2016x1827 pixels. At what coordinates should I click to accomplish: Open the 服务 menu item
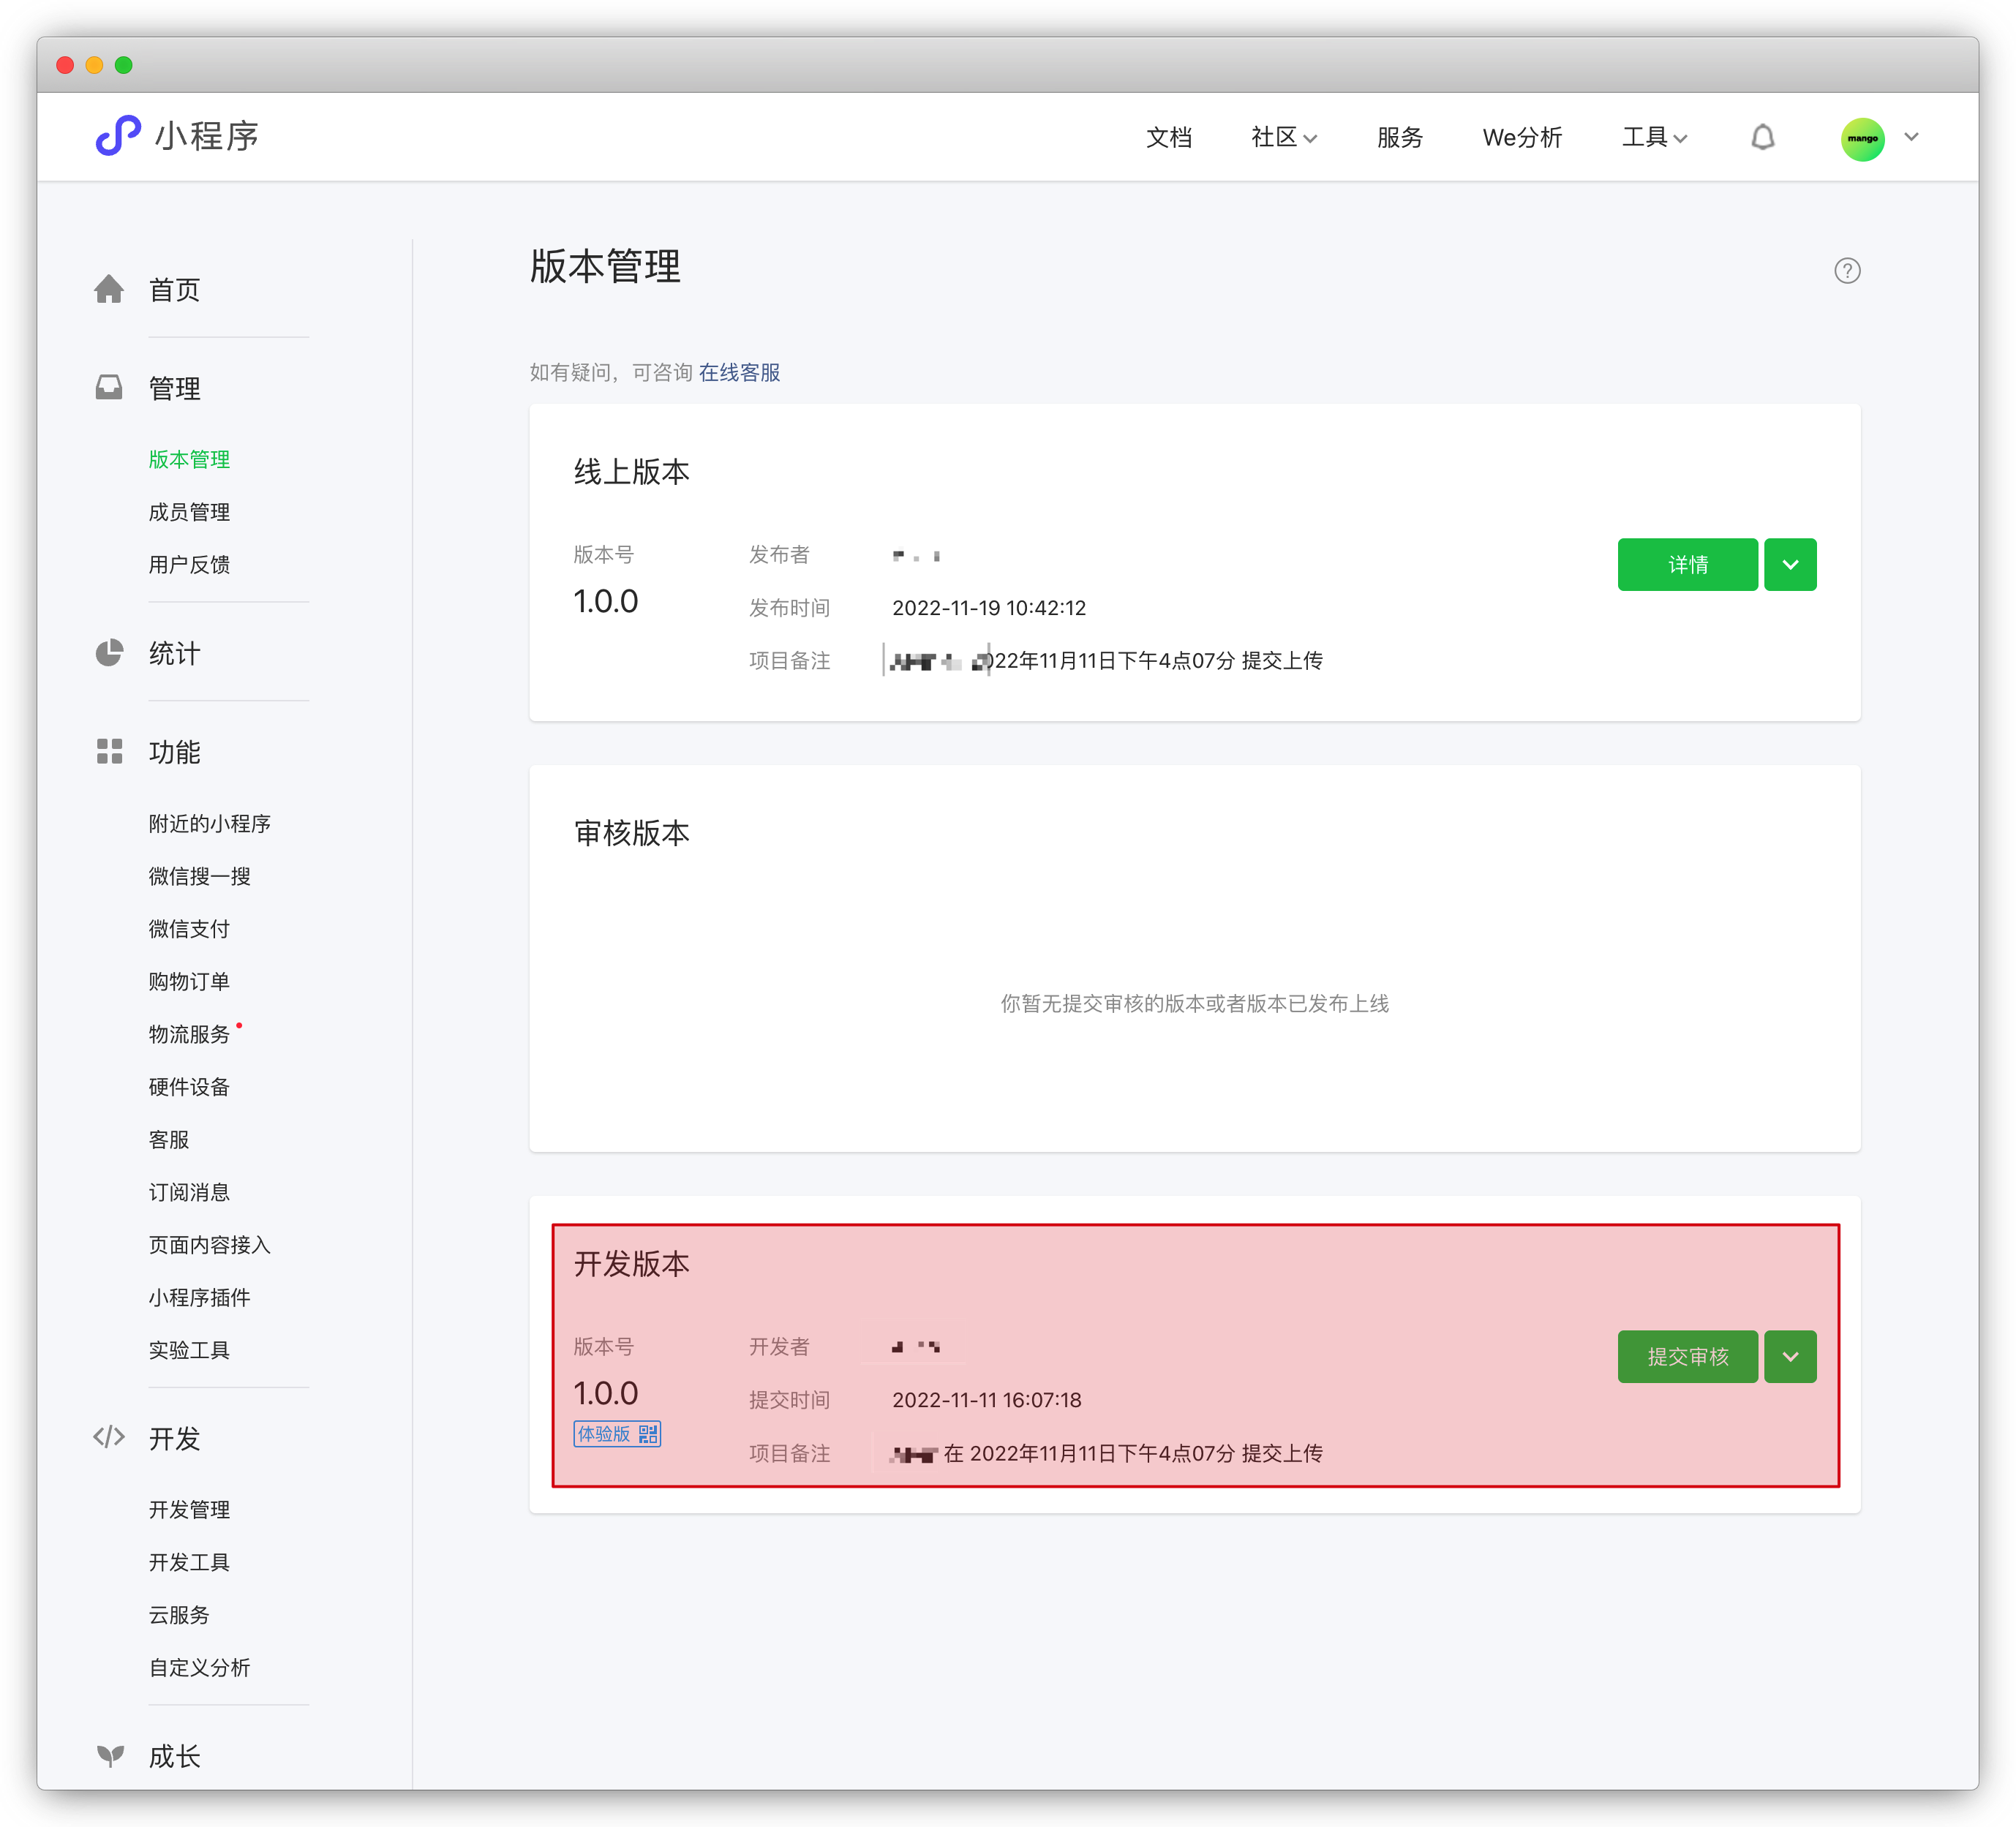point(1399,137)
